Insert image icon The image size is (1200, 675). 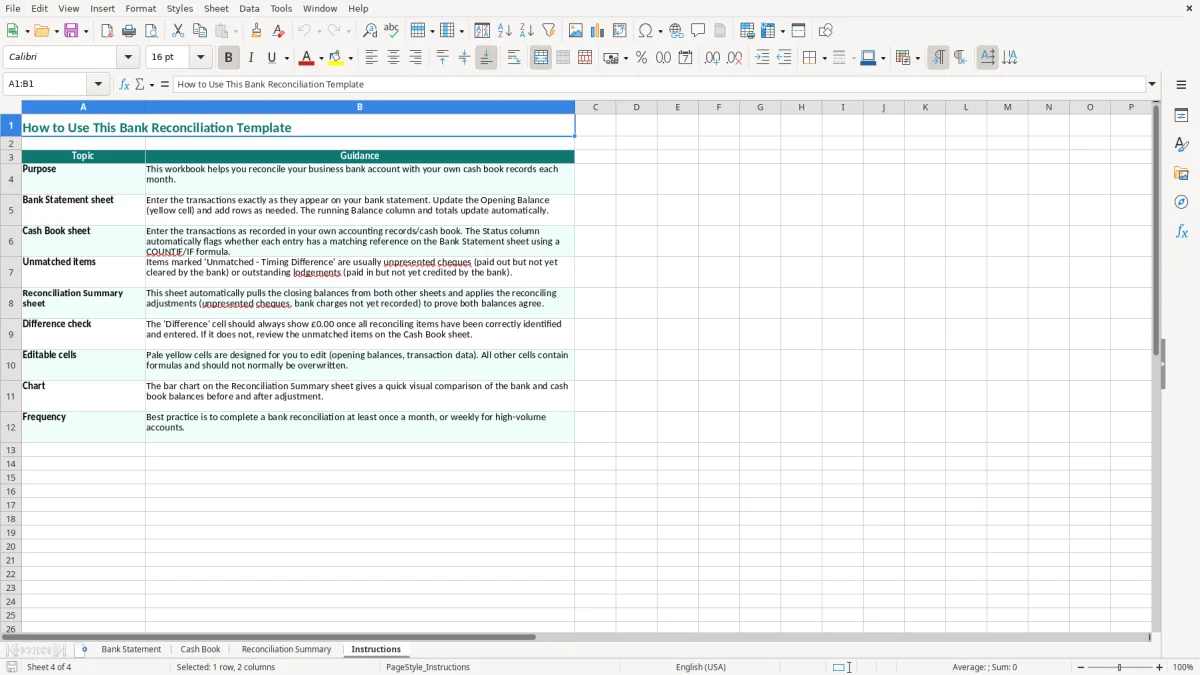click(576, 31)
